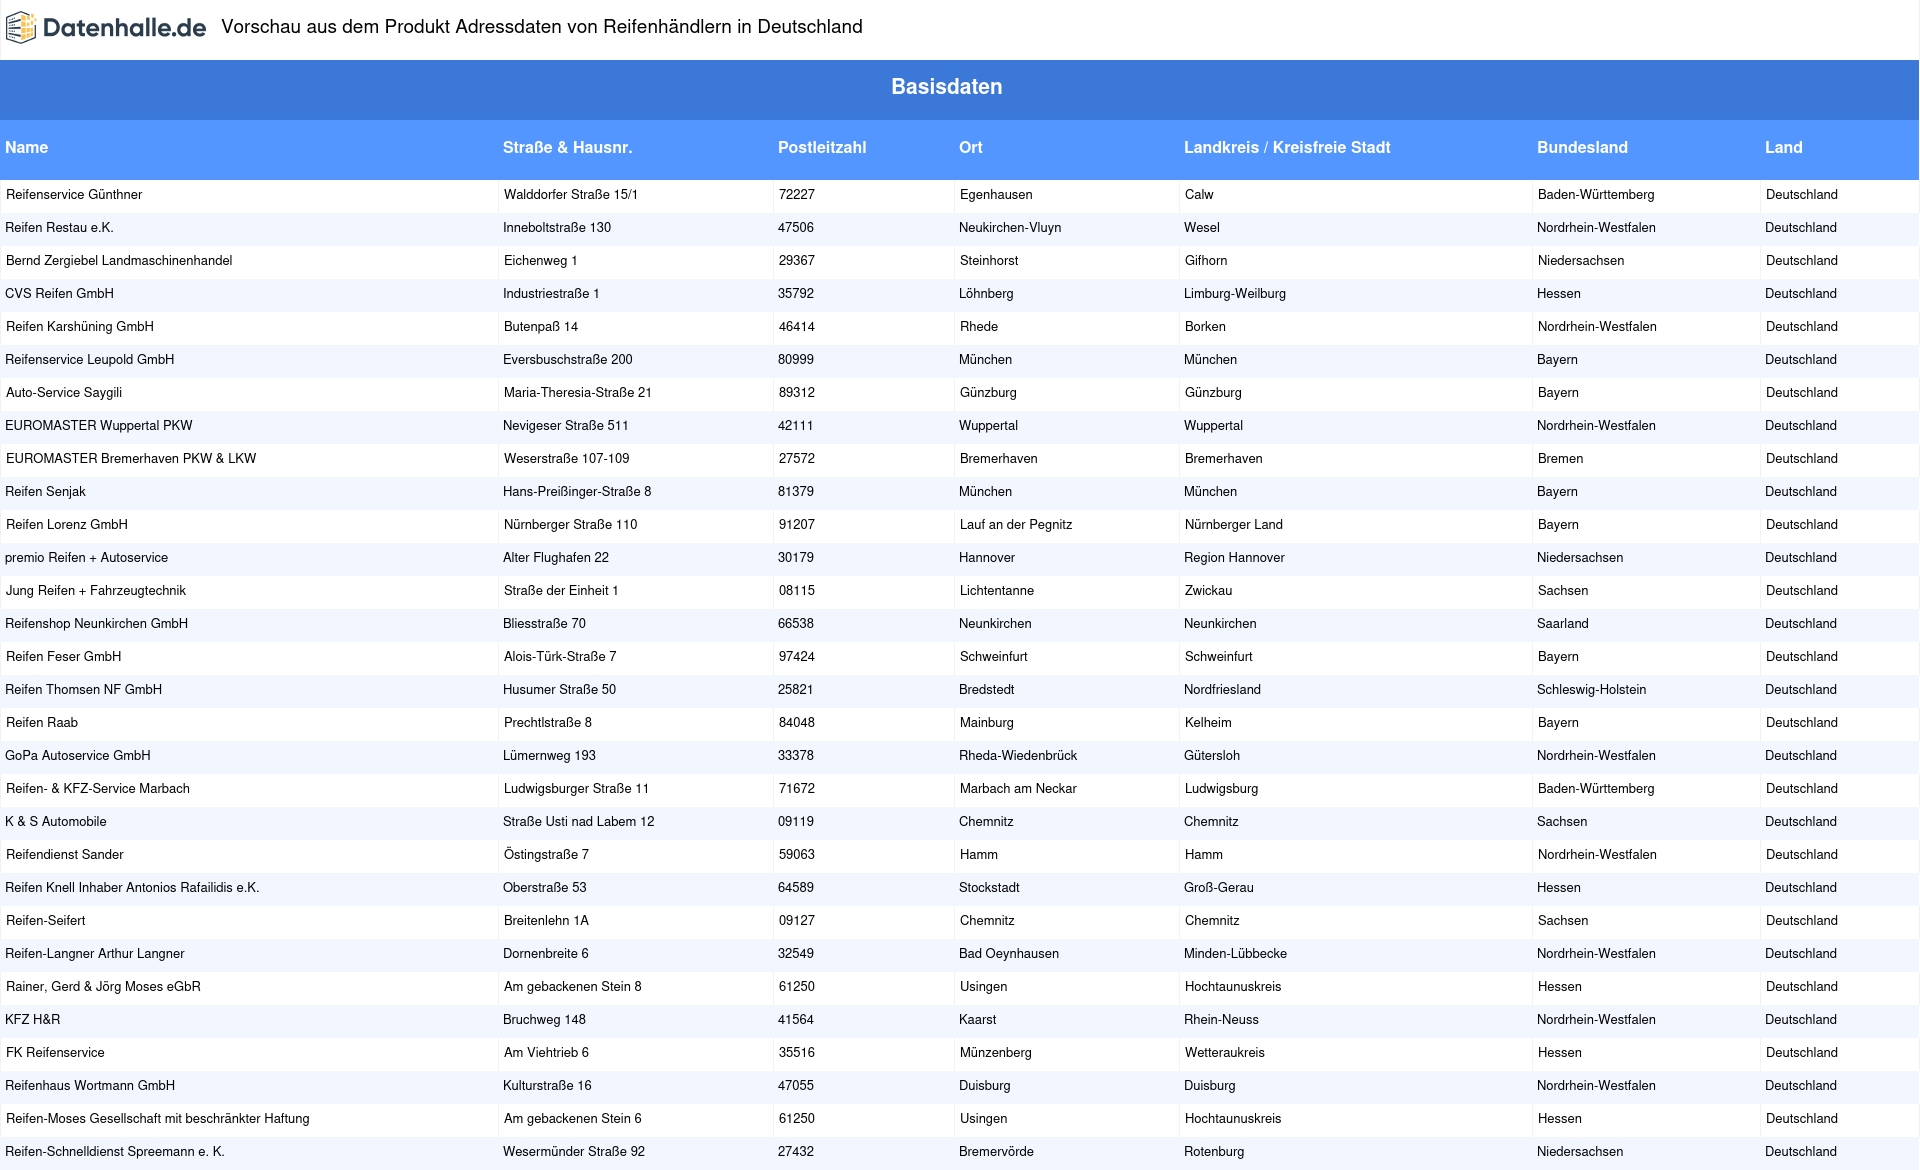The width and height of the screenshot is (1920, 1170).
Task: Click the Land column header
Action: coord(1783,147)
